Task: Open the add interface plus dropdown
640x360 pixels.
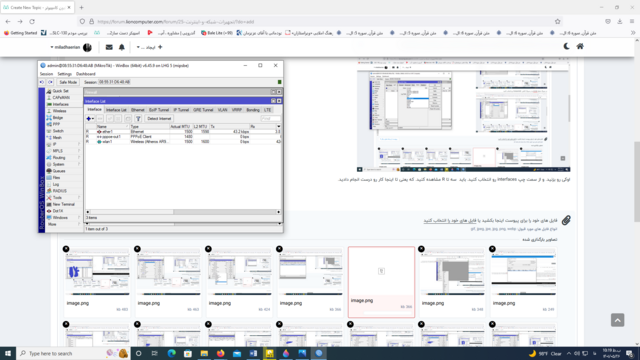Action: click(x=90, y=119)
